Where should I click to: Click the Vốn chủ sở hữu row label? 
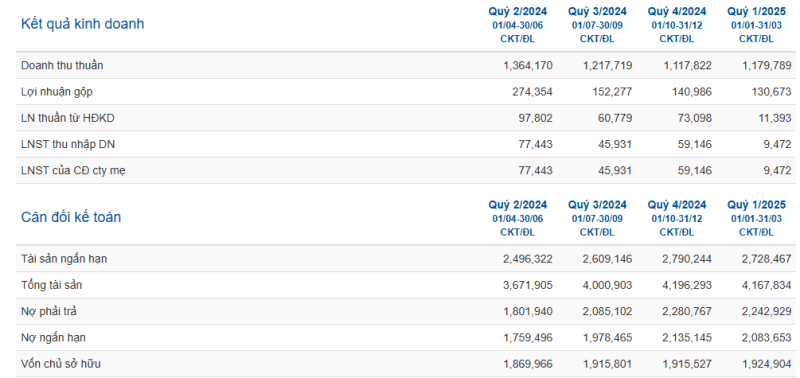[61, 364]
